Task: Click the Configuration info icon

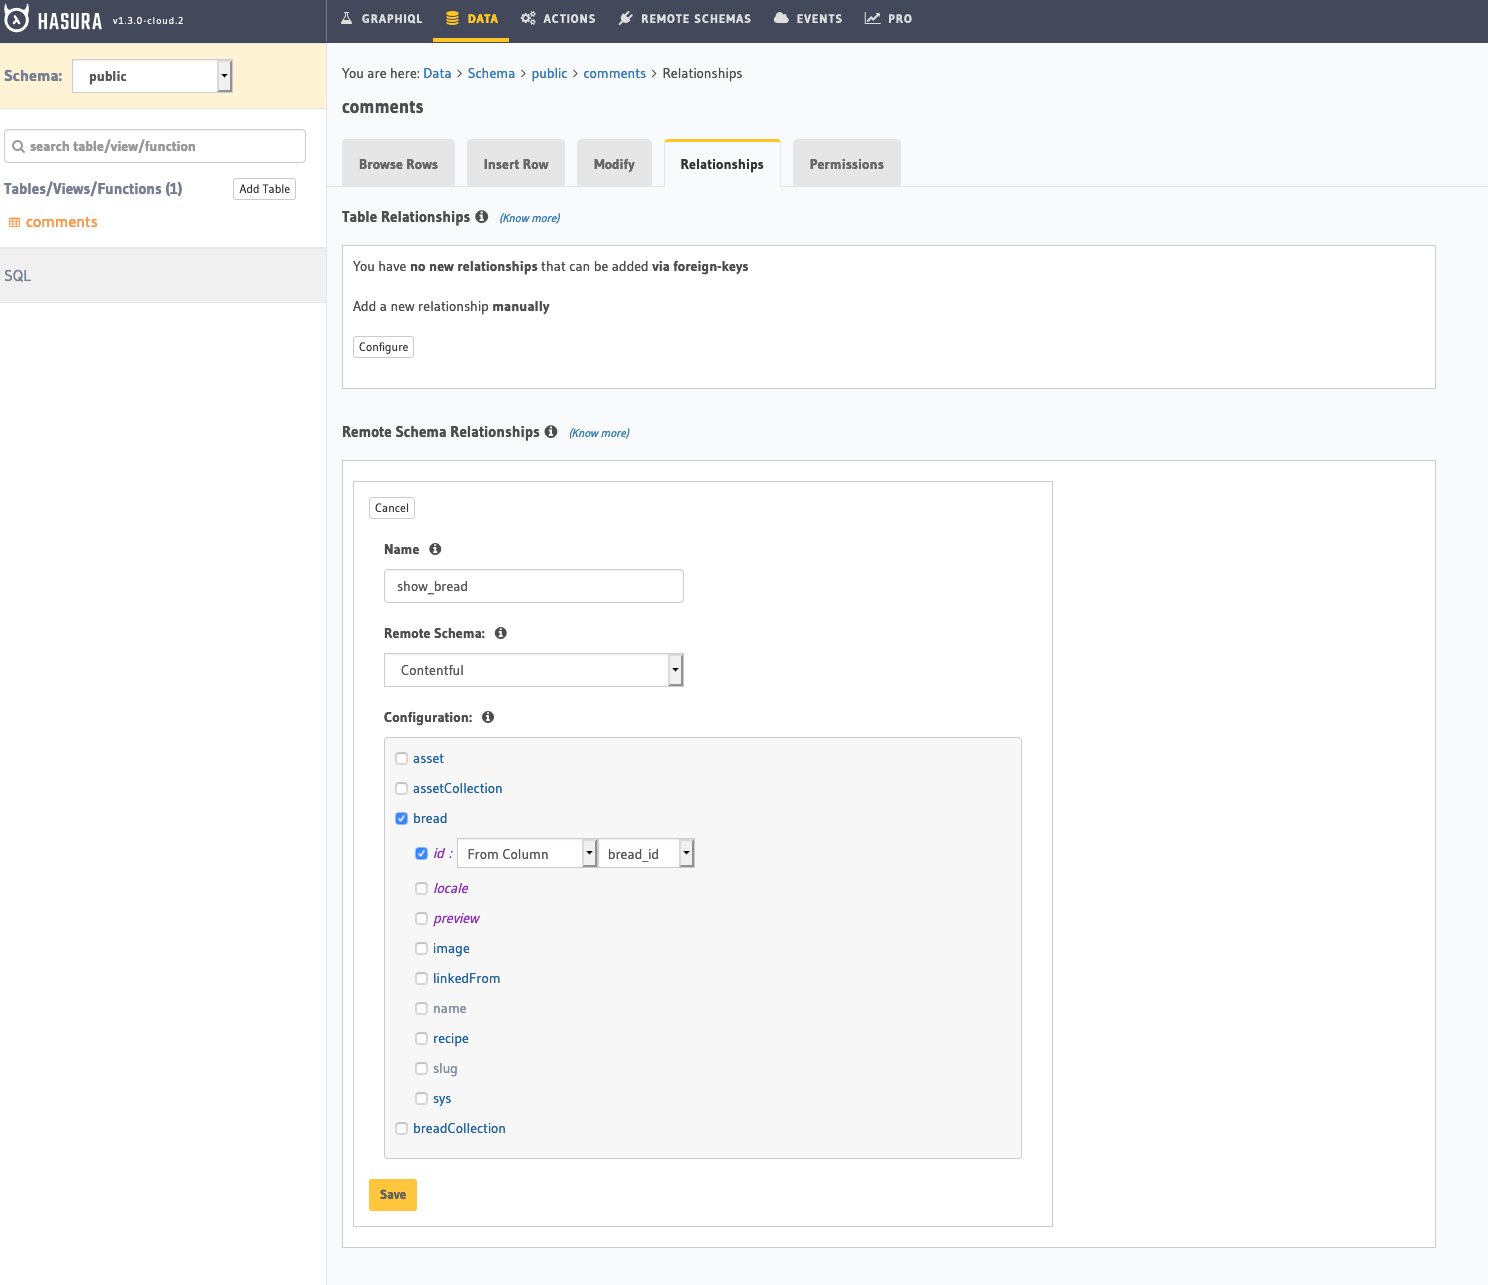Action: (x=488, y=717)
